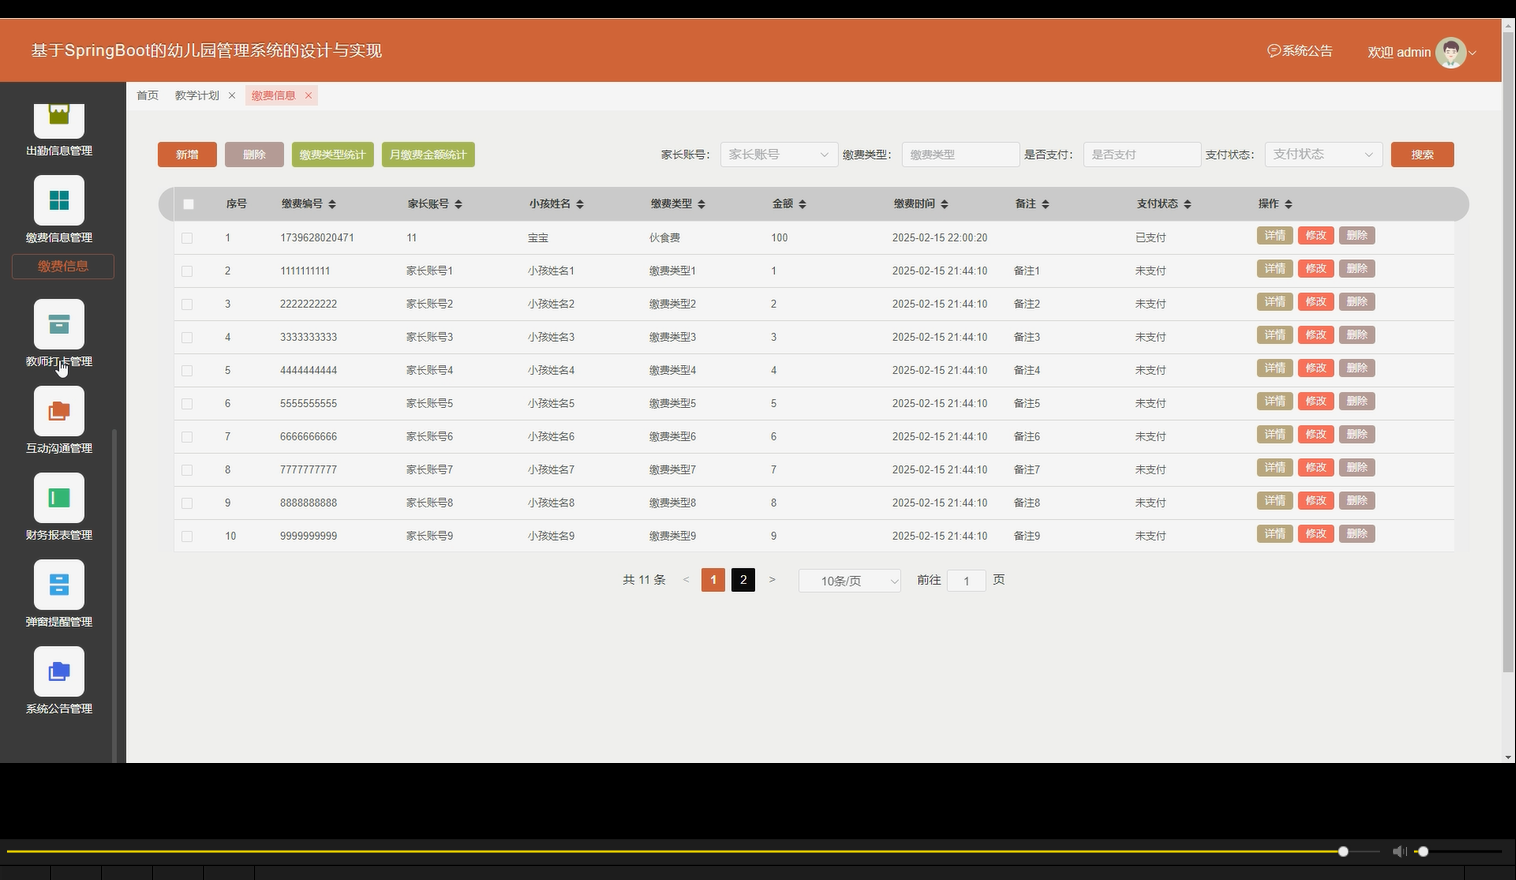Click the 搜索 button
The height and width of the screenshot is (880, 1516).
[1422, 154]
